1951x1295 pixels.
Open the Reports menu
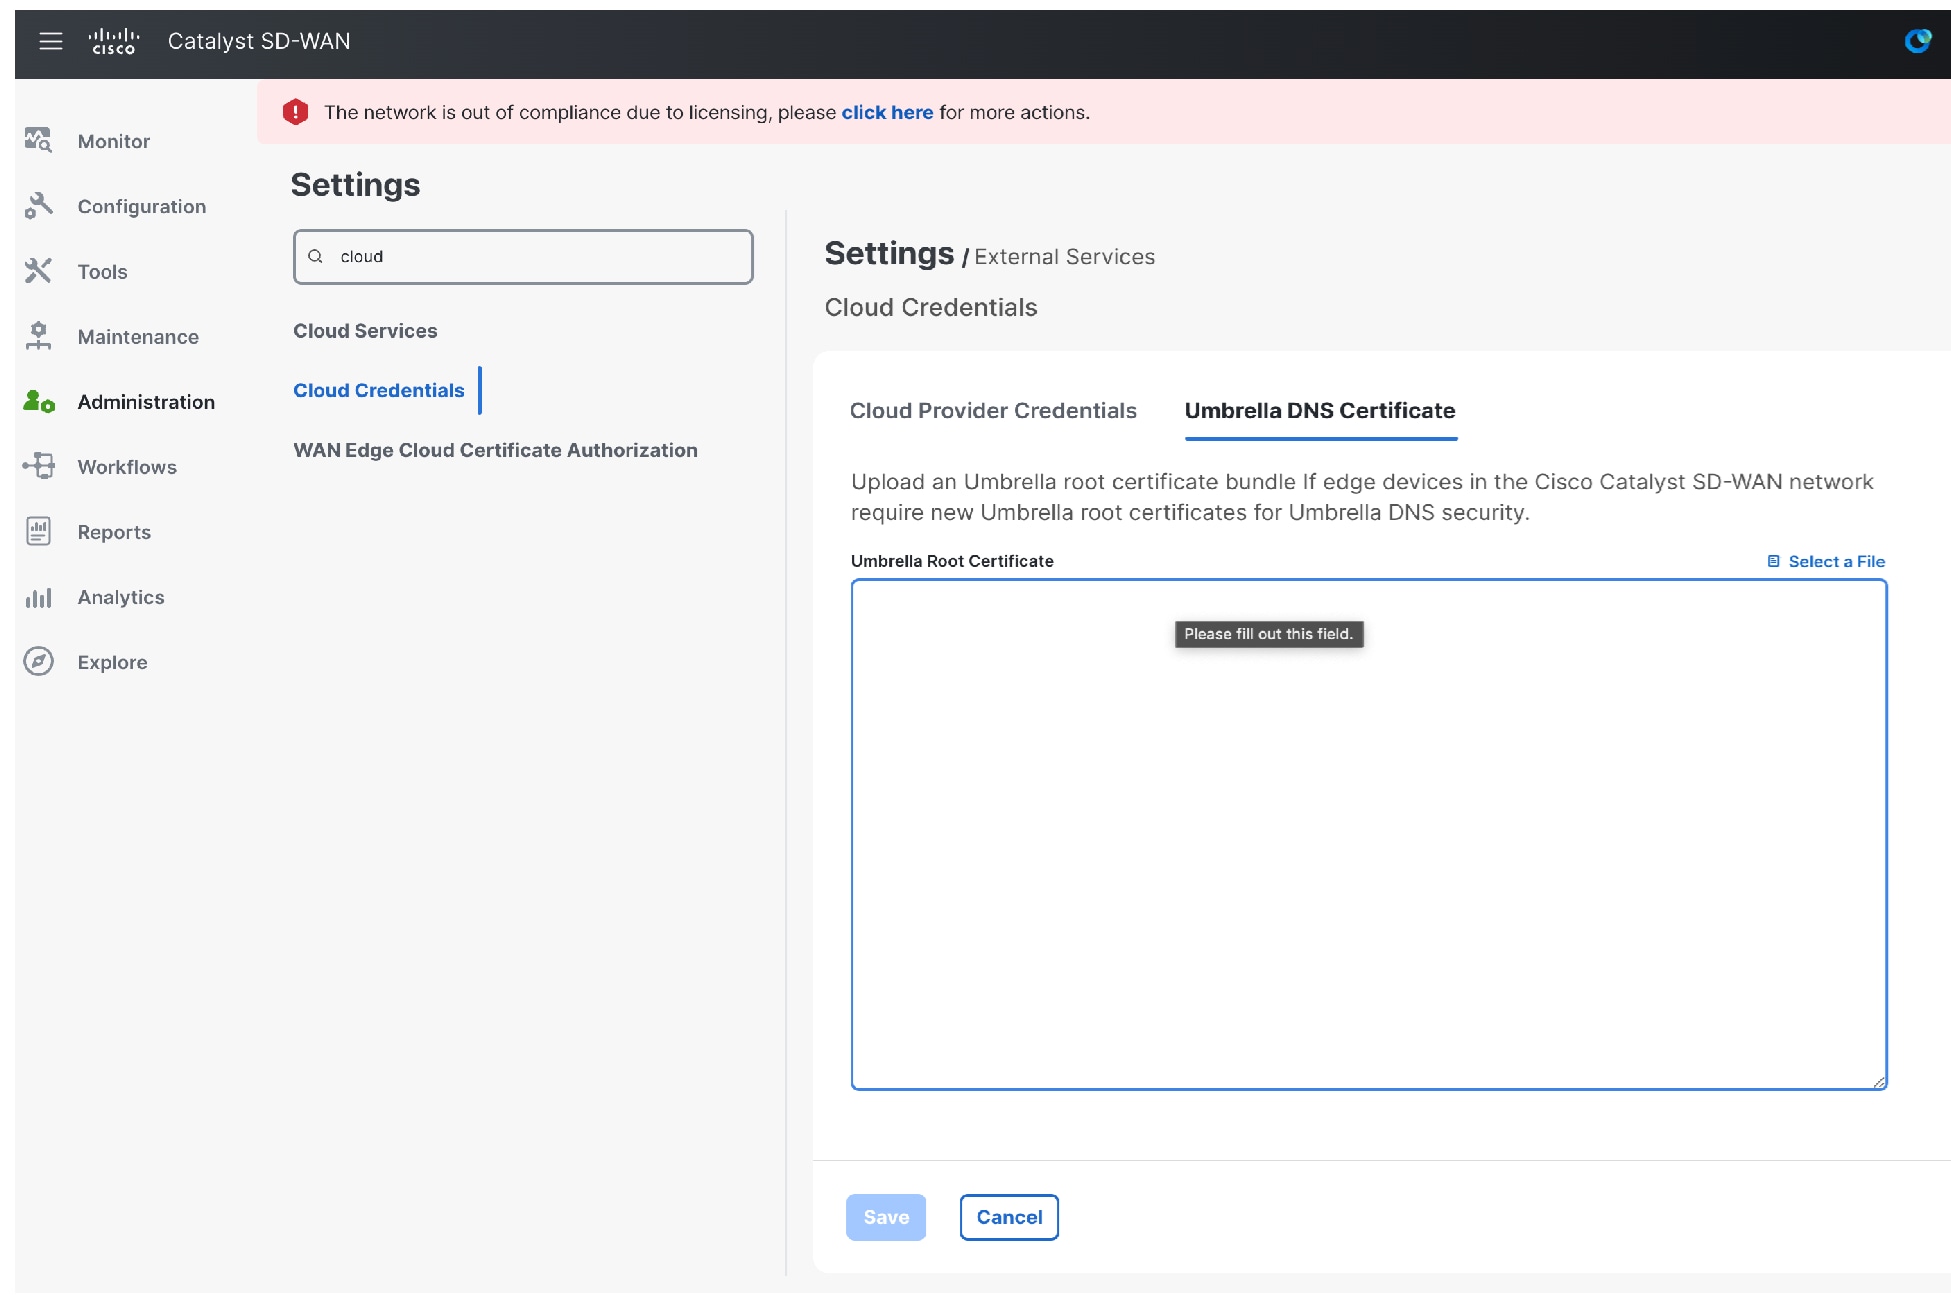pyautogui.click(x=114, y=531)
